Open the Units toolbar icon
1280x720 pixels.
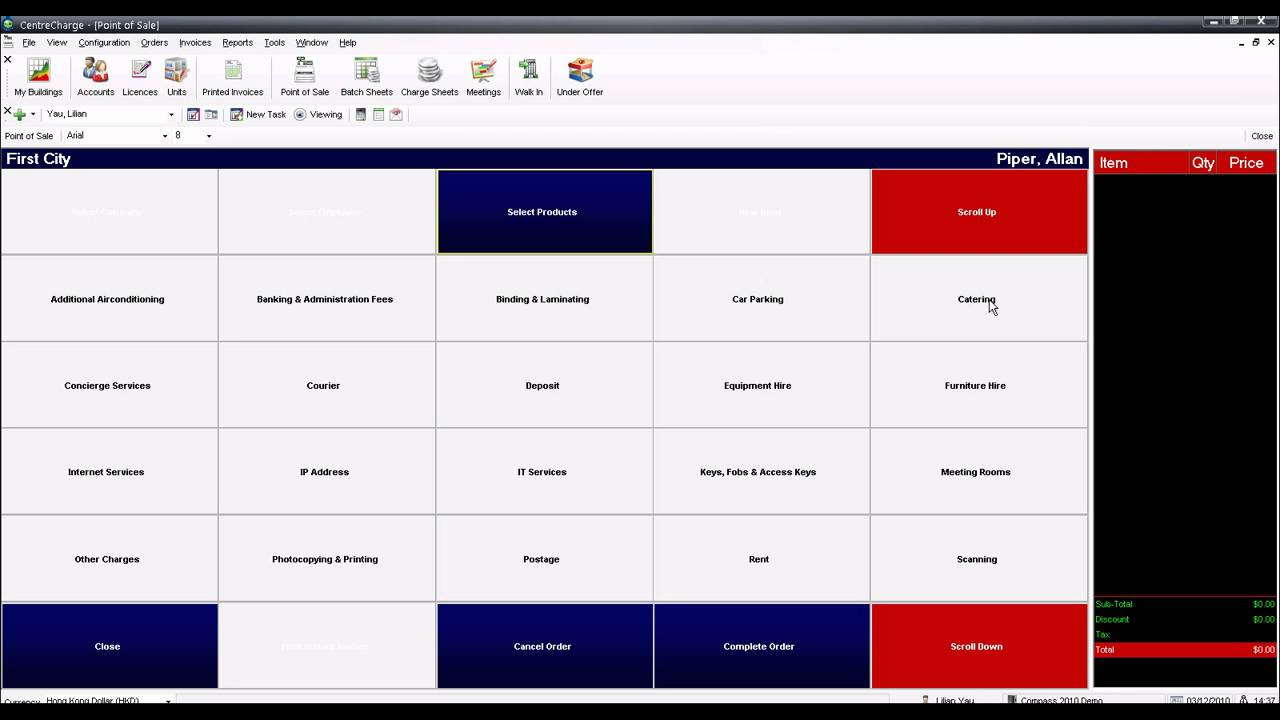click(176, 78)
